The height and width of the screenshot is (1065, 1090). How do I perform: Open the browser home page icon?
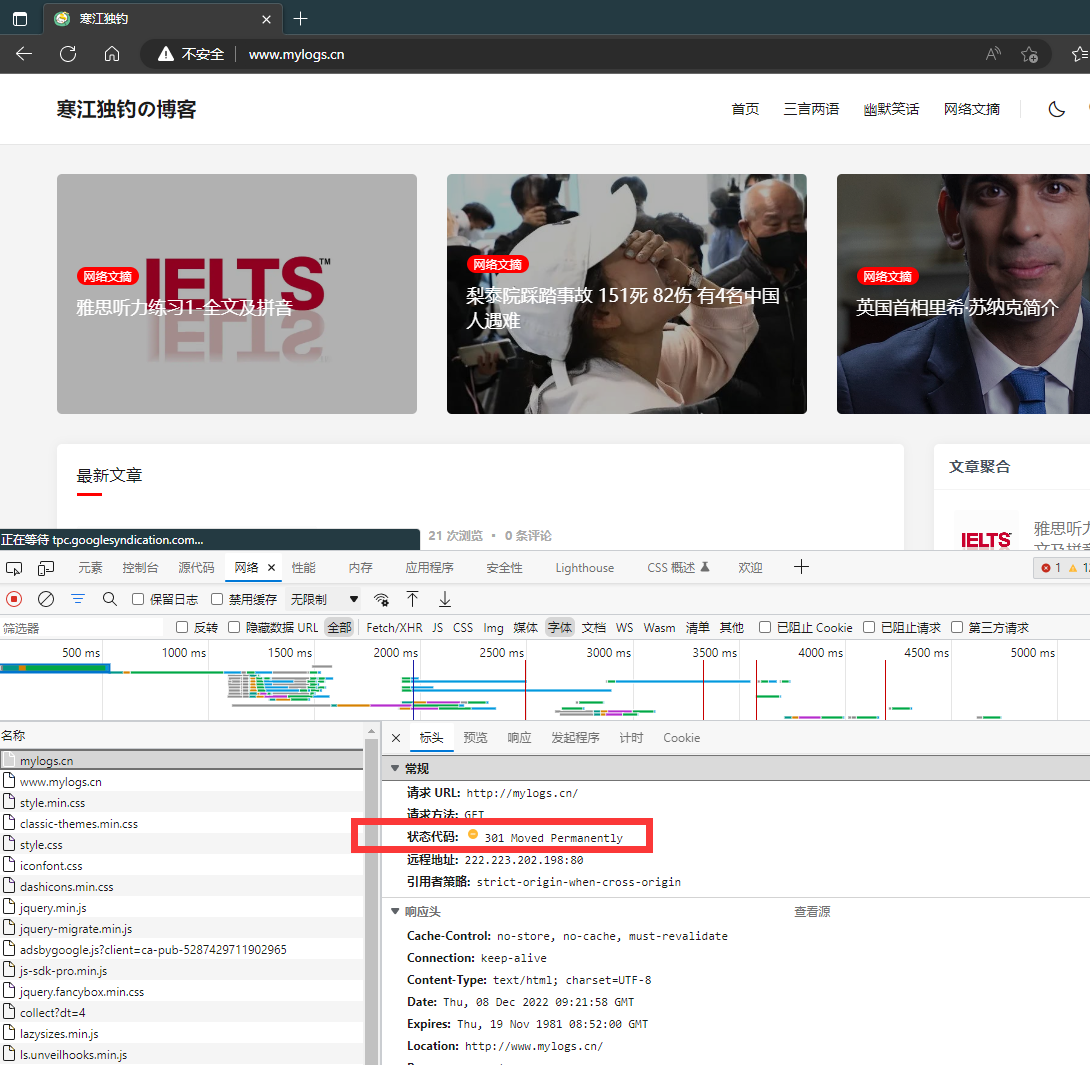[112, 54]
